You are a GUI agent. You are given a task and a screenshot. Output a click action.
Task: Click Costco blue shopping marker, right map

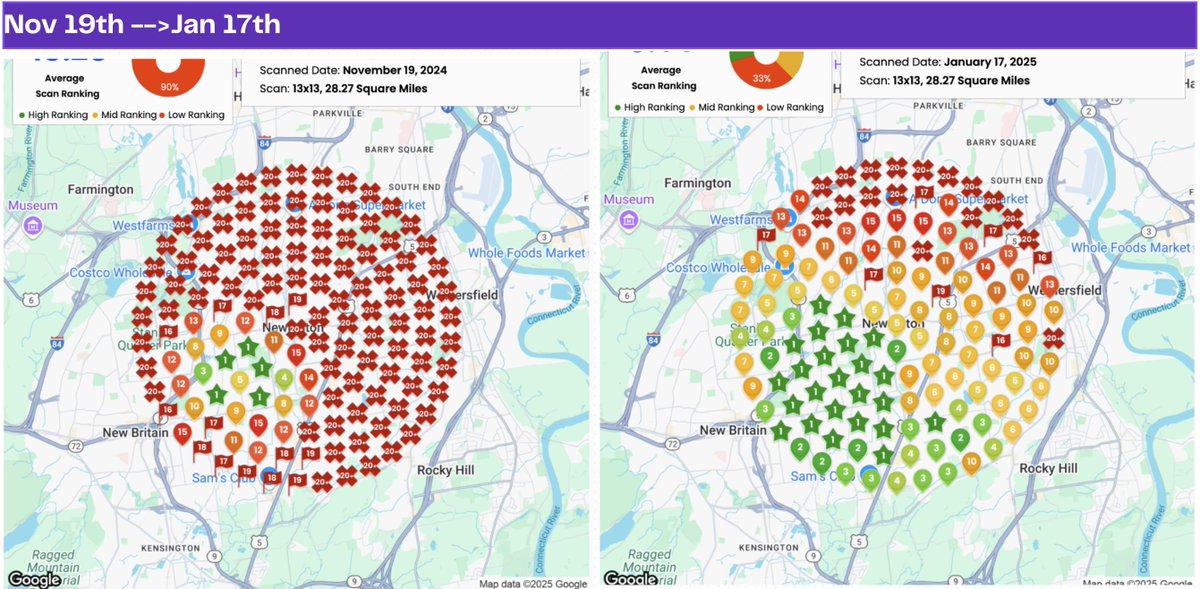[x=786, y=266]
